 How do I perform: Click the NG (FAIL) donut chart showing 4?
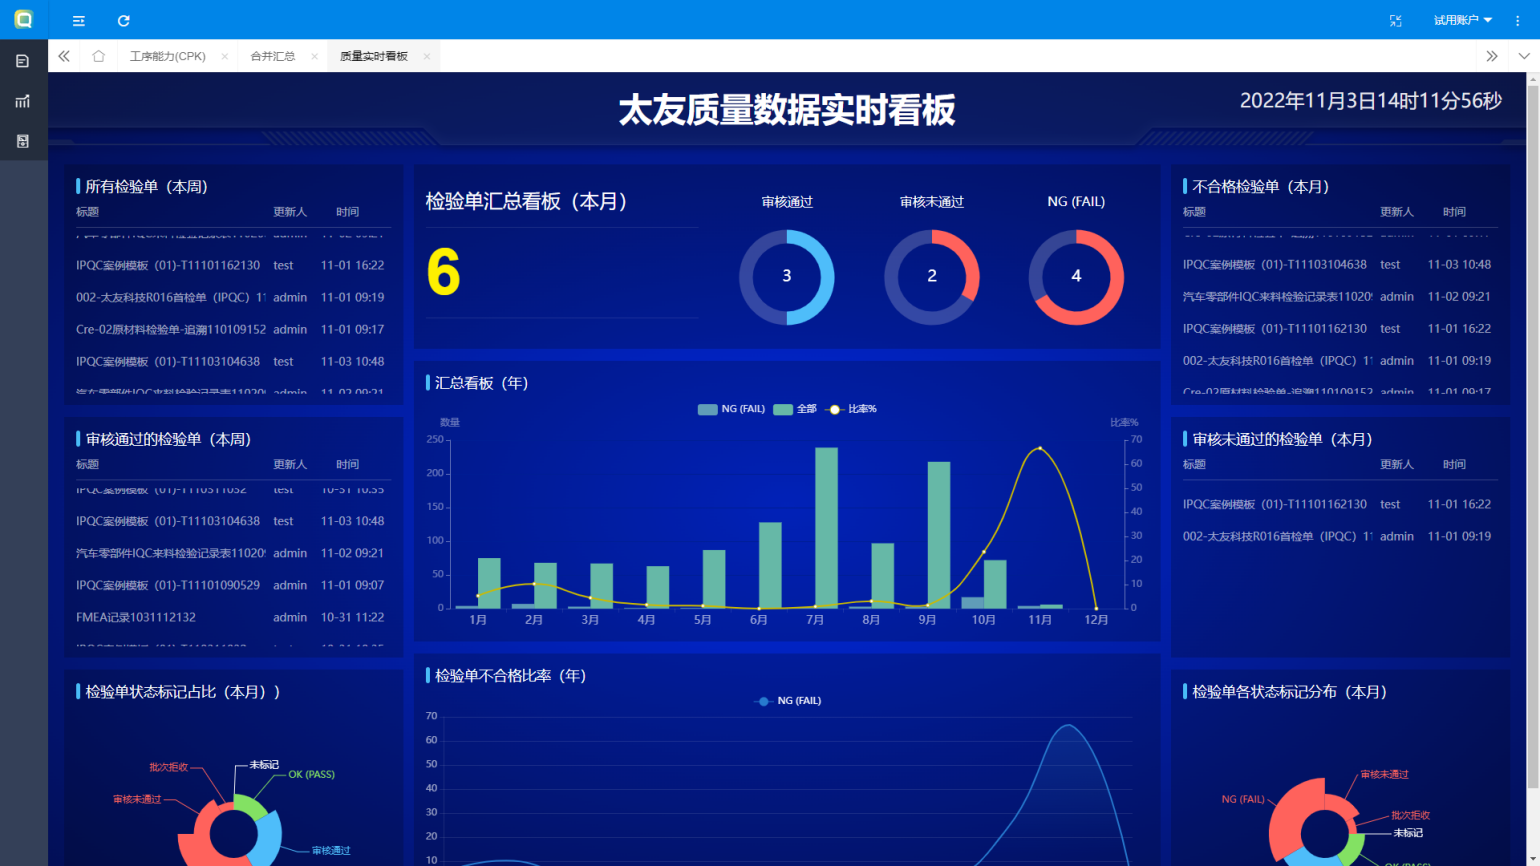[1076, 277]
